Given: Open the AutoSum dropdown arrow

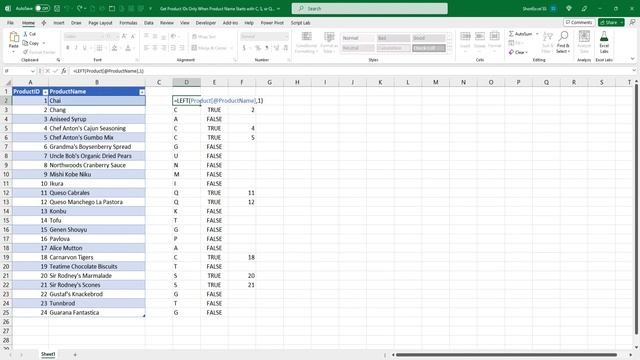Looking at the screenshot, I should tap(537, 34).
